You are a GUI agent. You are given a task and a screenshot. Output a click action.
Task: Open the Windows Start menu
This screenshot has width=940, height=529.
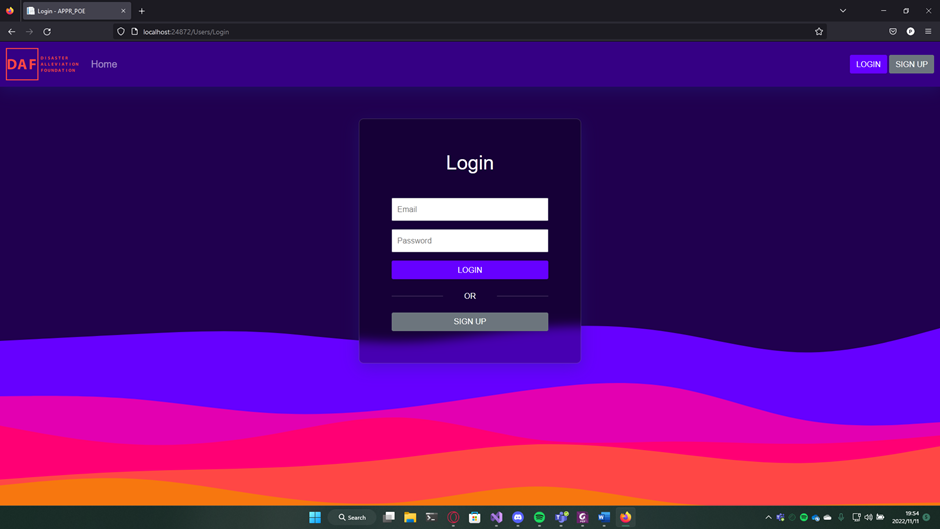click(315, 517)
